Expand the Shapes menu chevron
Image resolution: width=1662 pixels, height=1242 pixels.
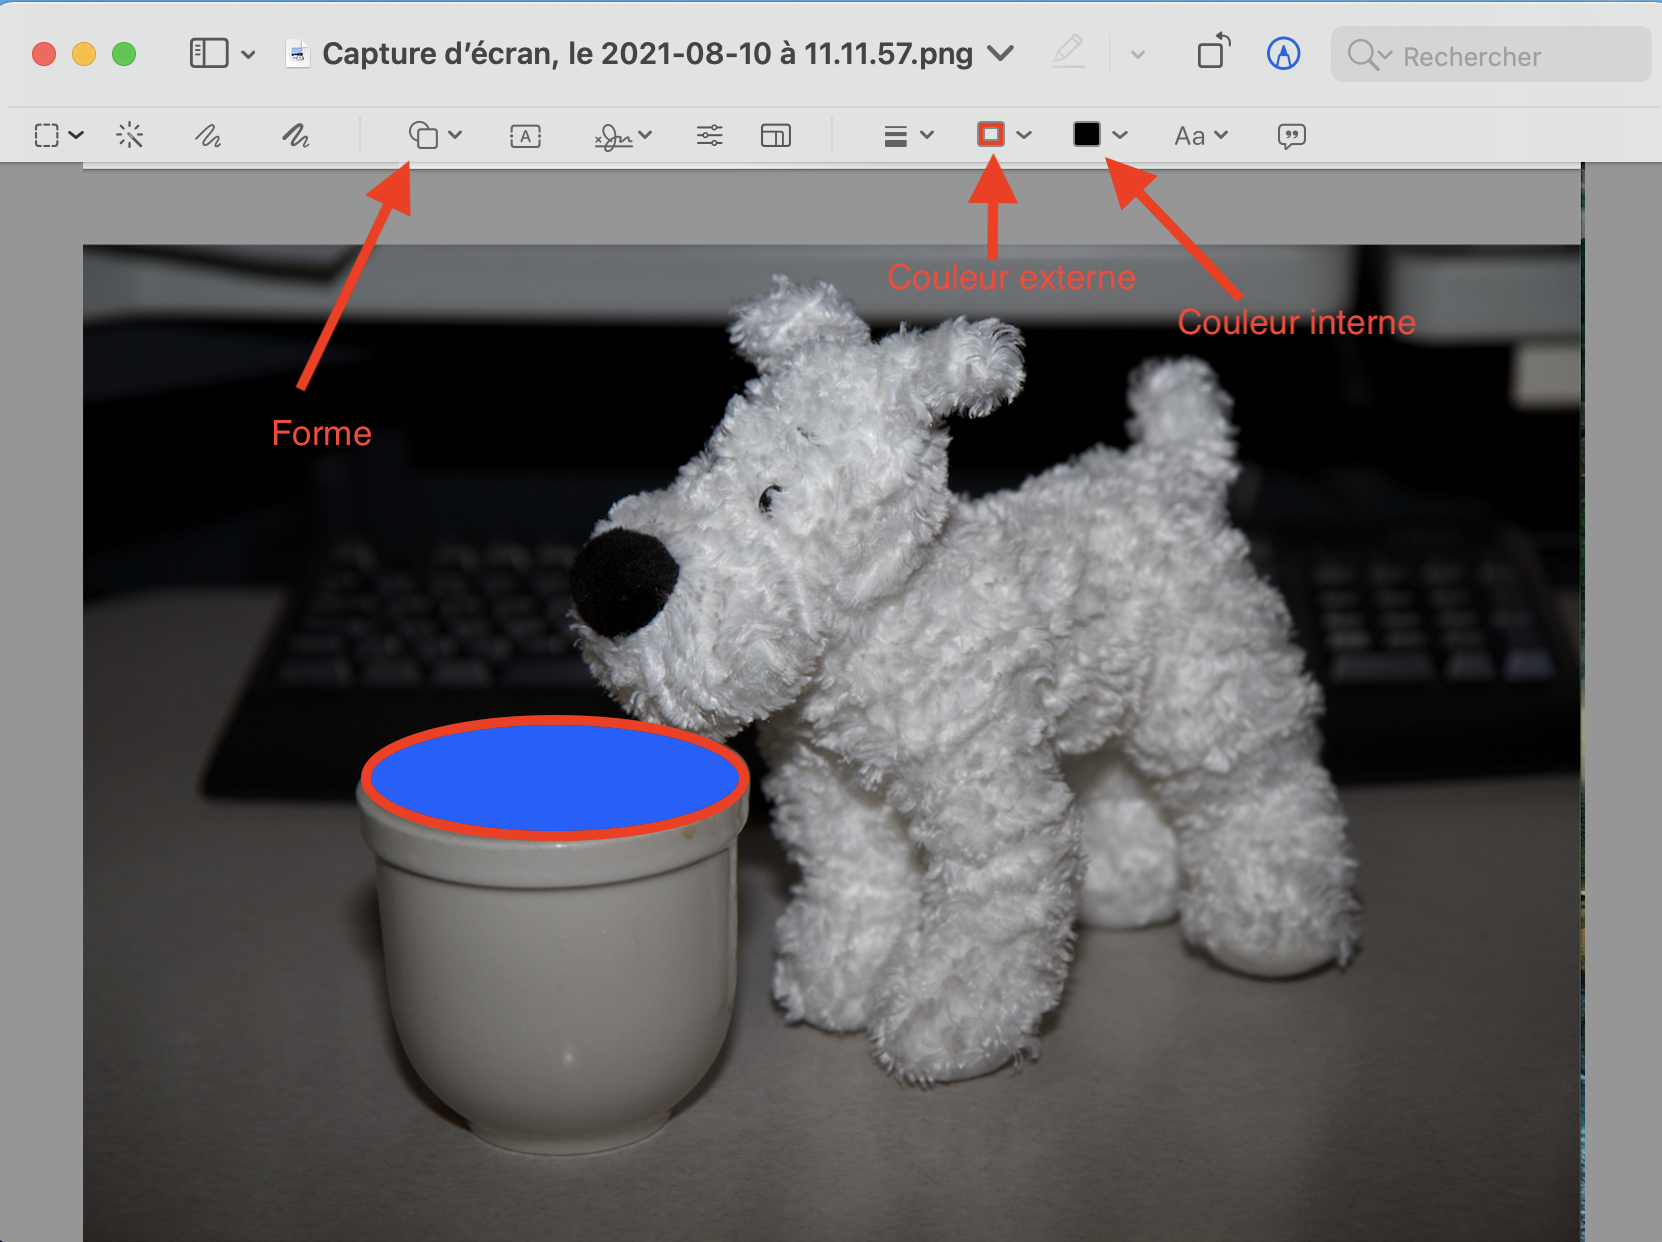coord(455,135)
